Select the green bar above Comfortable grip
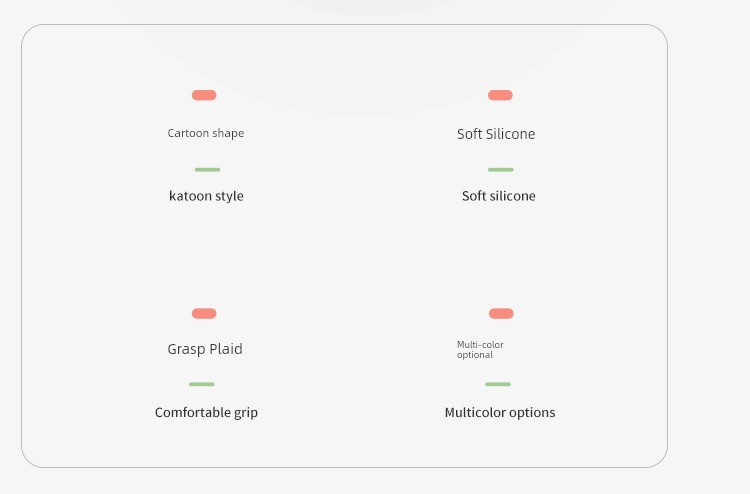 [x=202, y=384]
